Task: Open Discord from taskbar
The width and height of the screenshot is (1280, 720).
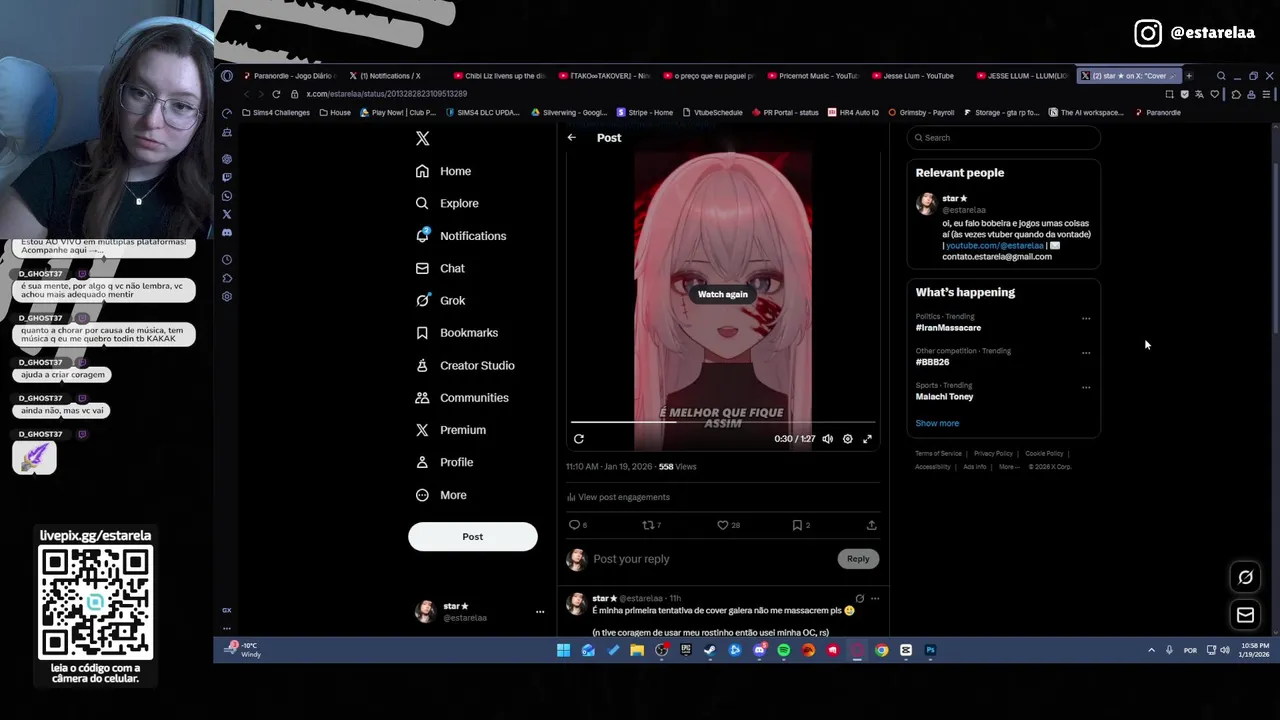Action: tap(759, 650)
